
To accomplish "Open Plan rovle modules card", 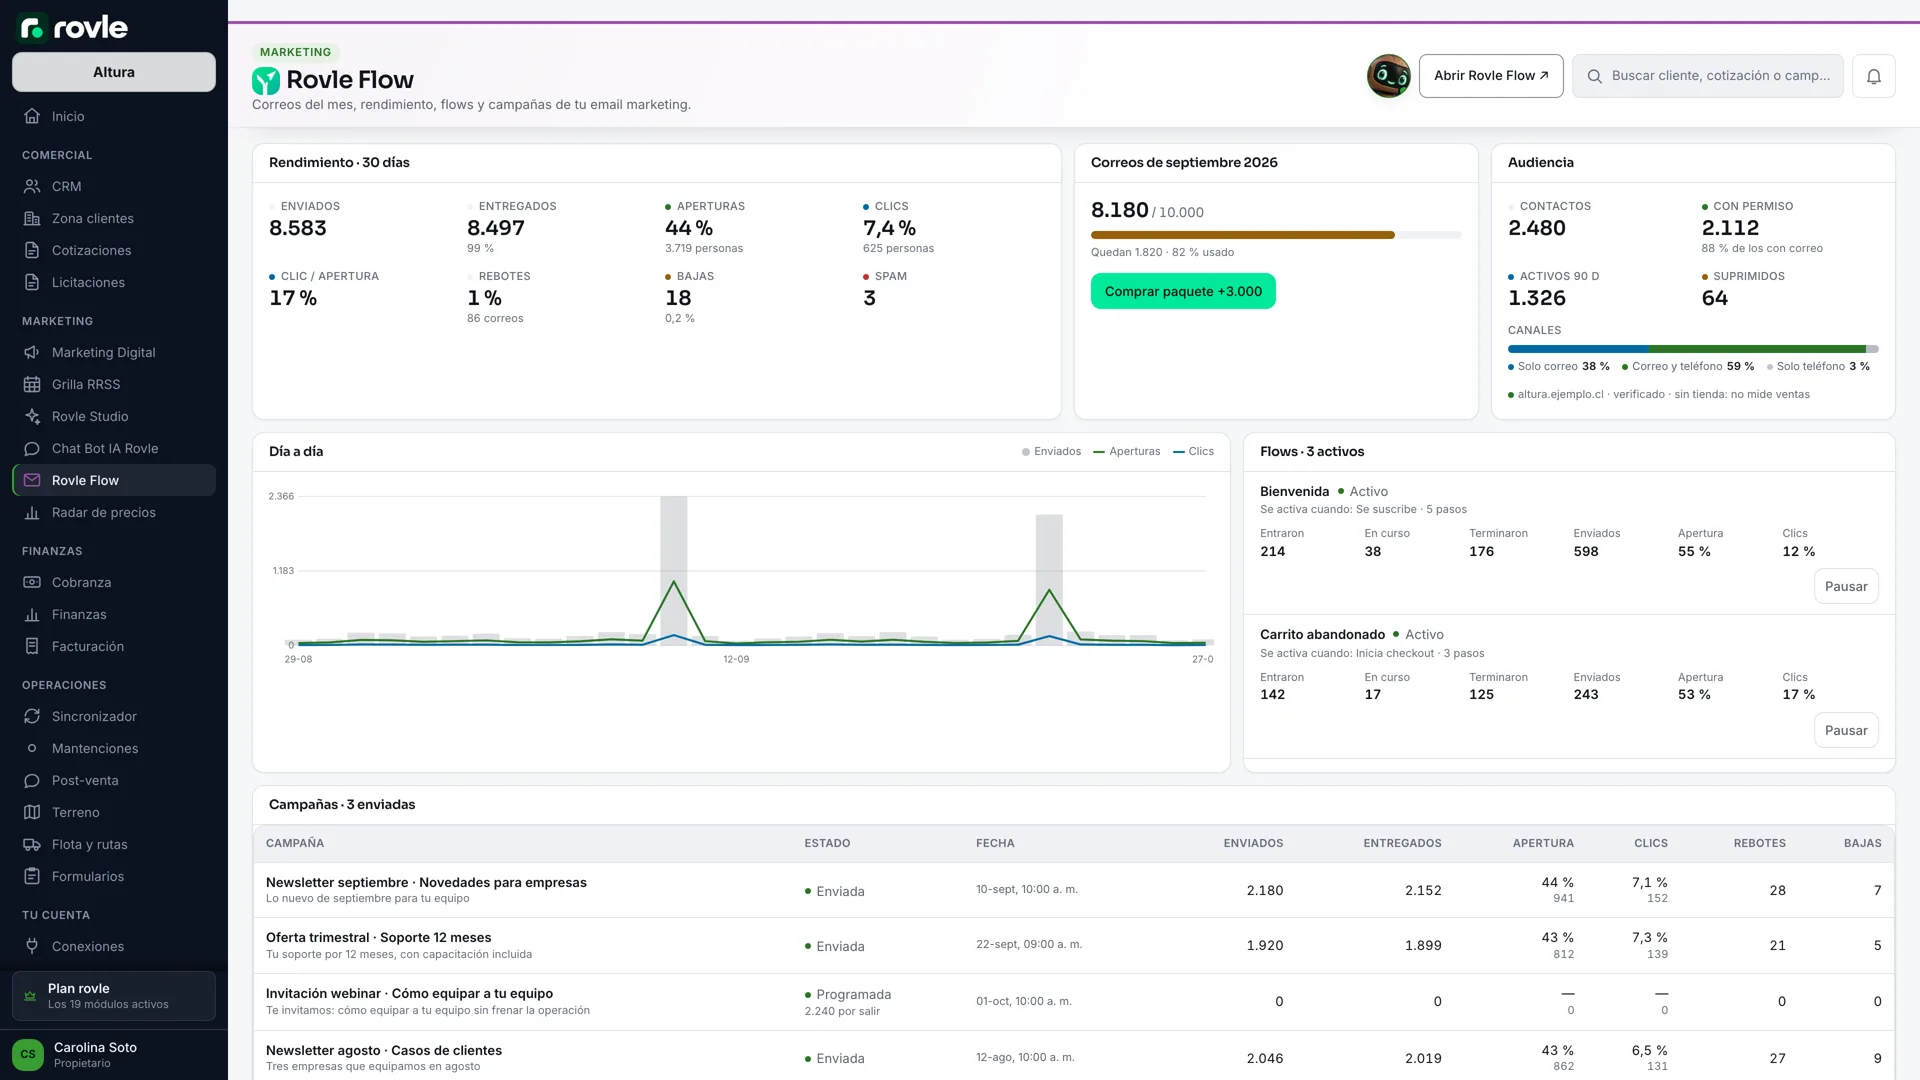I will pos(114,996).
